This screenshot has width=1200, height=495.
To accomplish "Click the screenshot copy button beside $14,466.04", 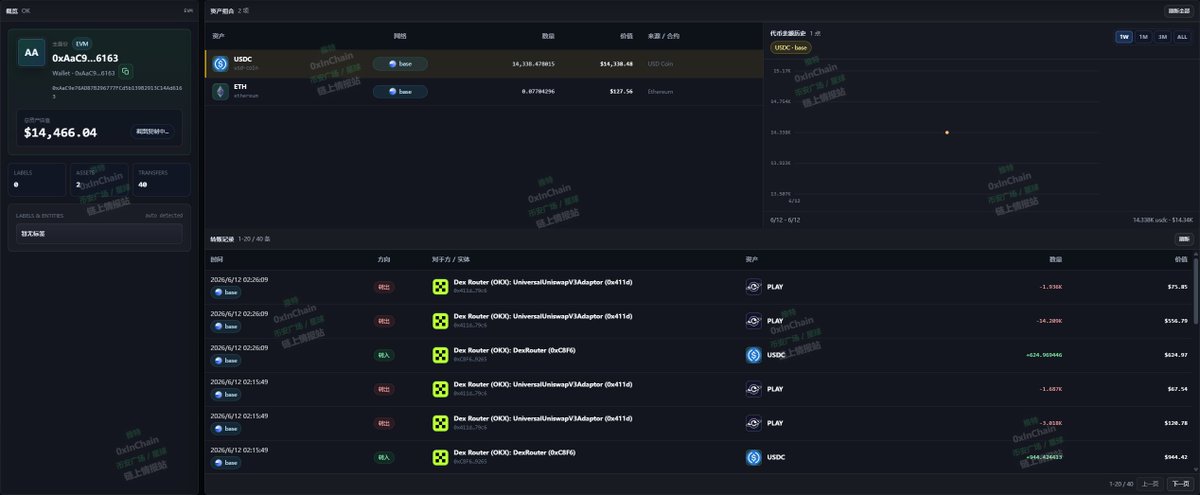I will point(154,131).
